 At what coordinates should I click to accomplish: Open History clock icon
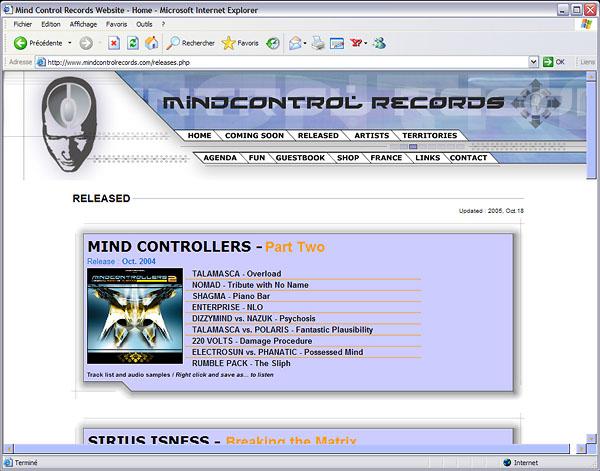click(273, 43)
